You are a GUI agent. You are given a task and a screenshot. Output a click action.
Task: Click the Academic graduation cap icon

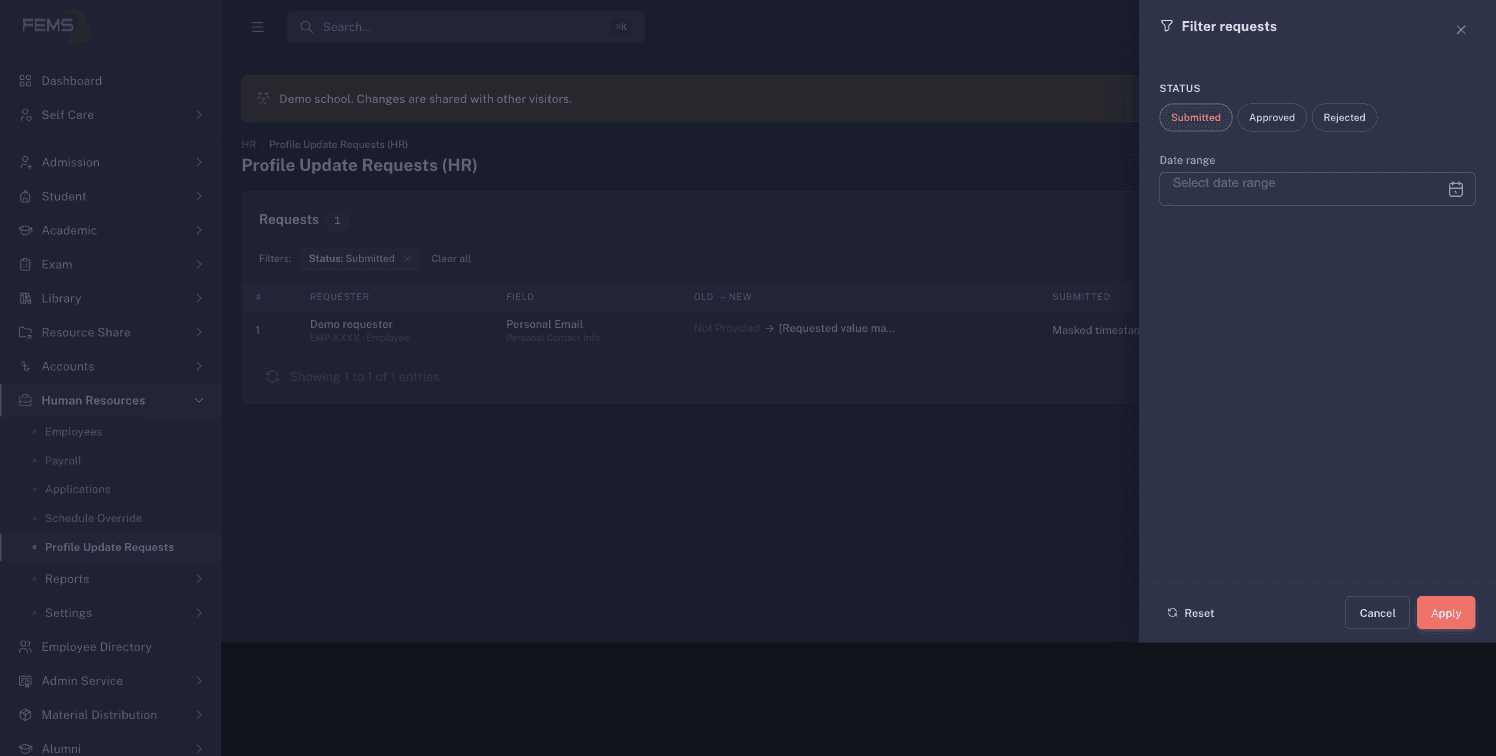(26, 230)
